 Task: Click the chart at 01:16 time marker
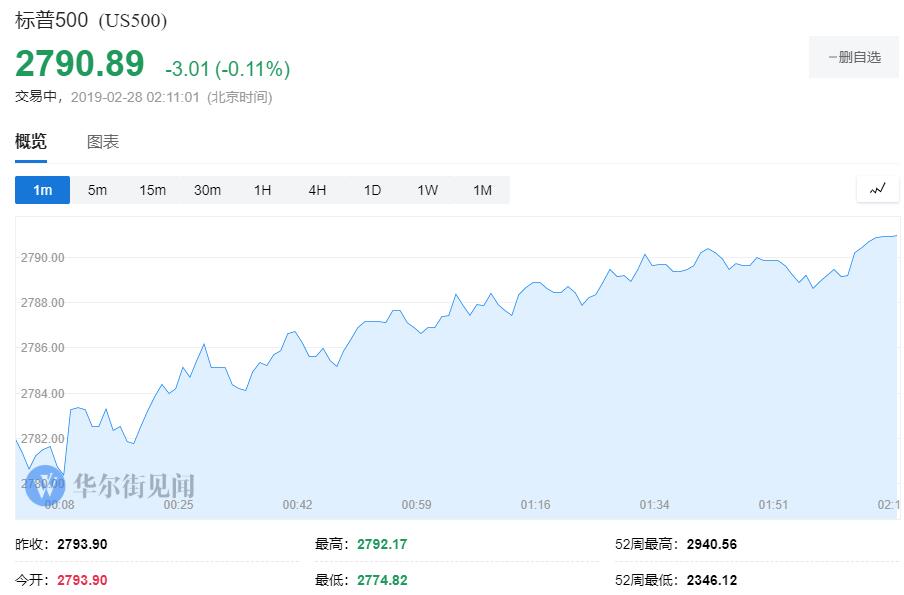coord(535,505)
